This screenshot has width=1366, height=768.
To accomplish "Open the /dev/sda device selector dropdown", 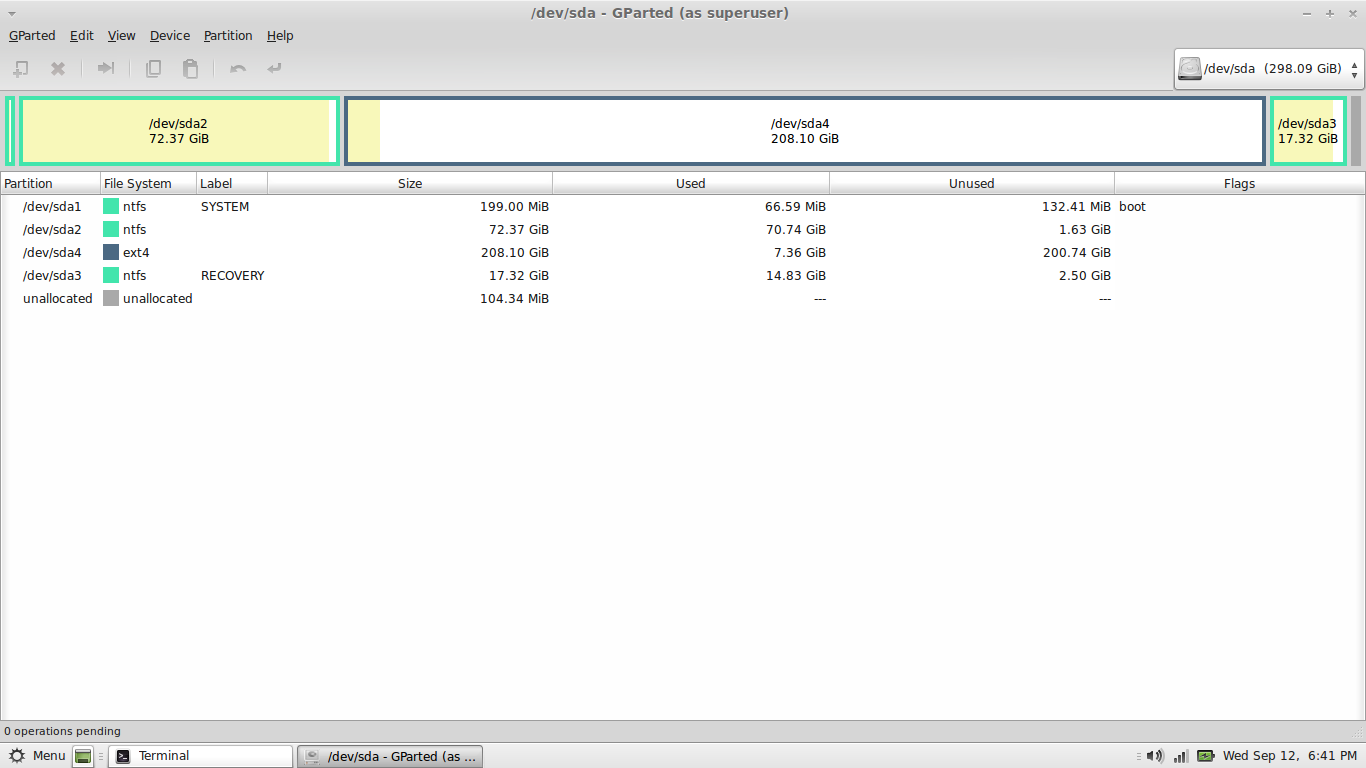I will click(x=1269, y=69).
